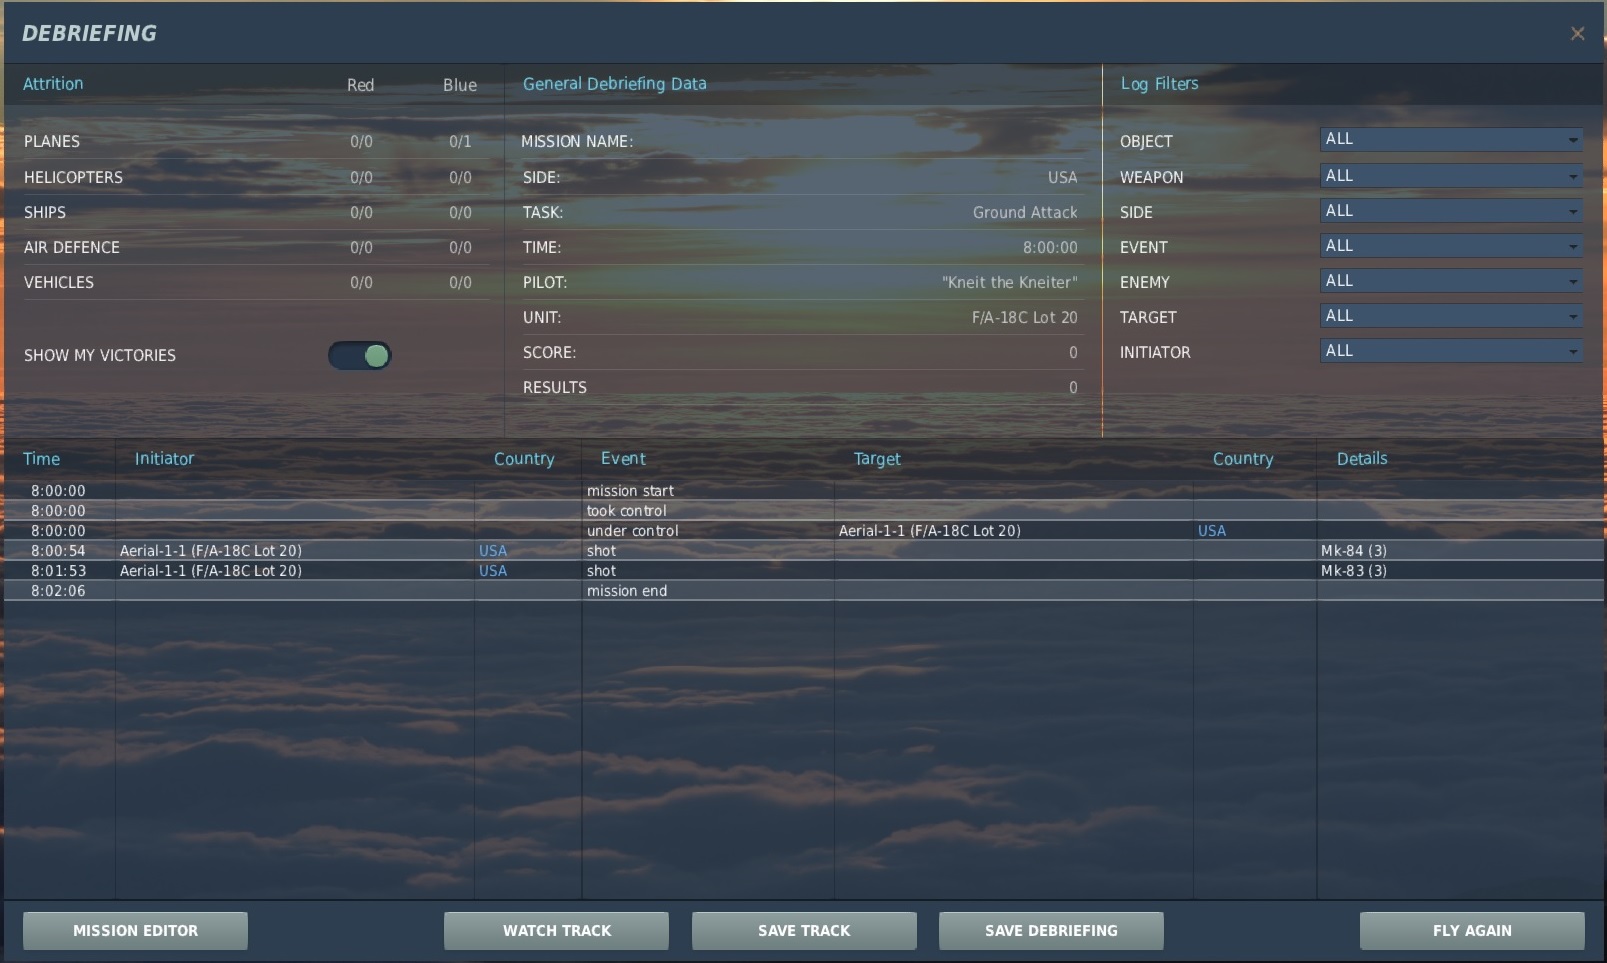The image size is (1607, 963).
Task: Open the TARGET filter dropdown
Action: 1451,316
